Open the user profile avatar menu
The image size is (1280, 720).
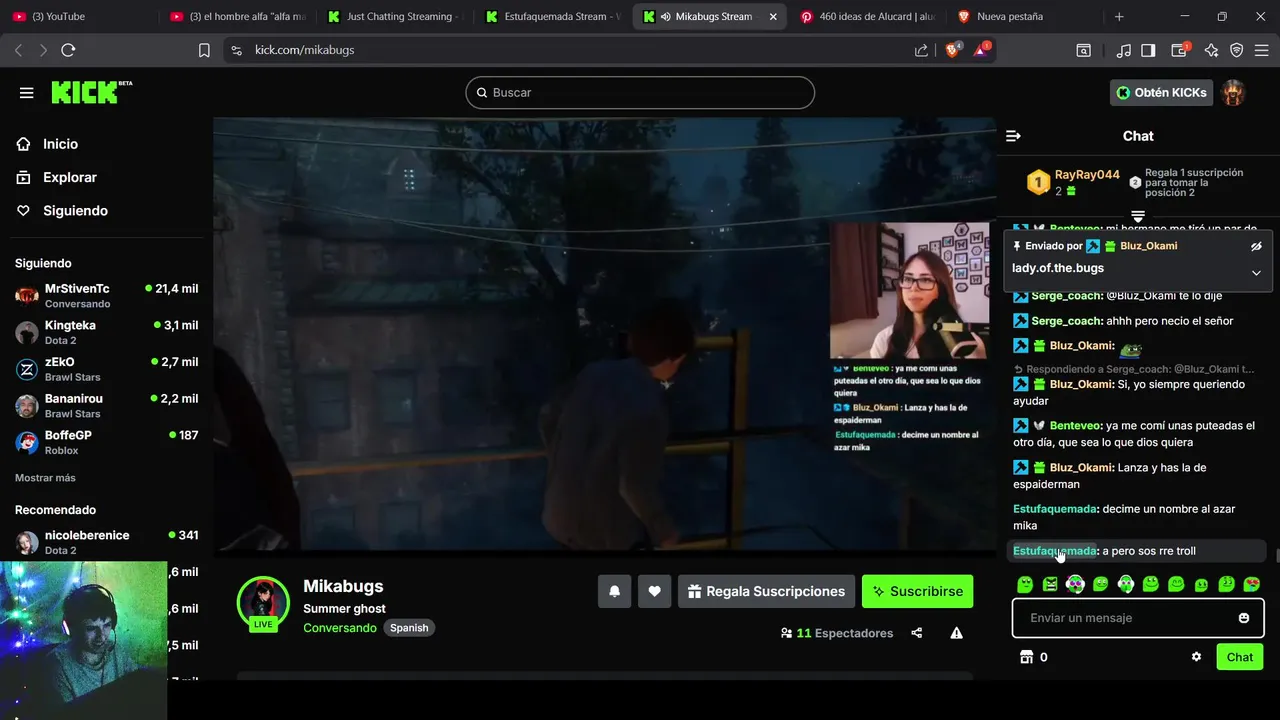click(1233, 92)
